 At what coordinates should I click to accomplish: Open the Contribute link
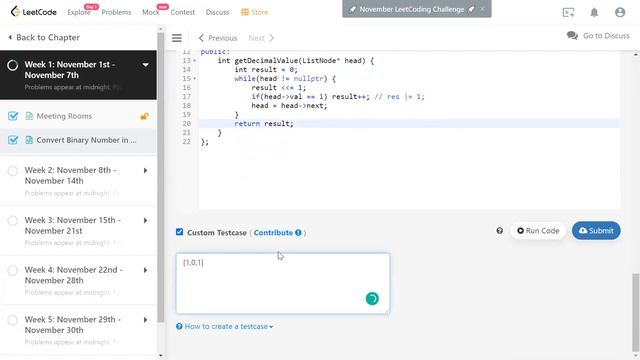pos(273,233)
